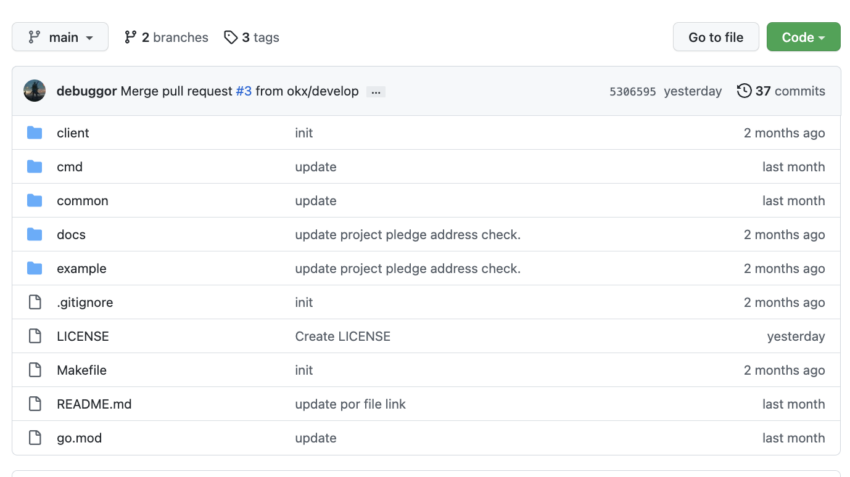Expand the green Code dropdown
Viewport: 850px width, 477px height.
pos(803,38)
